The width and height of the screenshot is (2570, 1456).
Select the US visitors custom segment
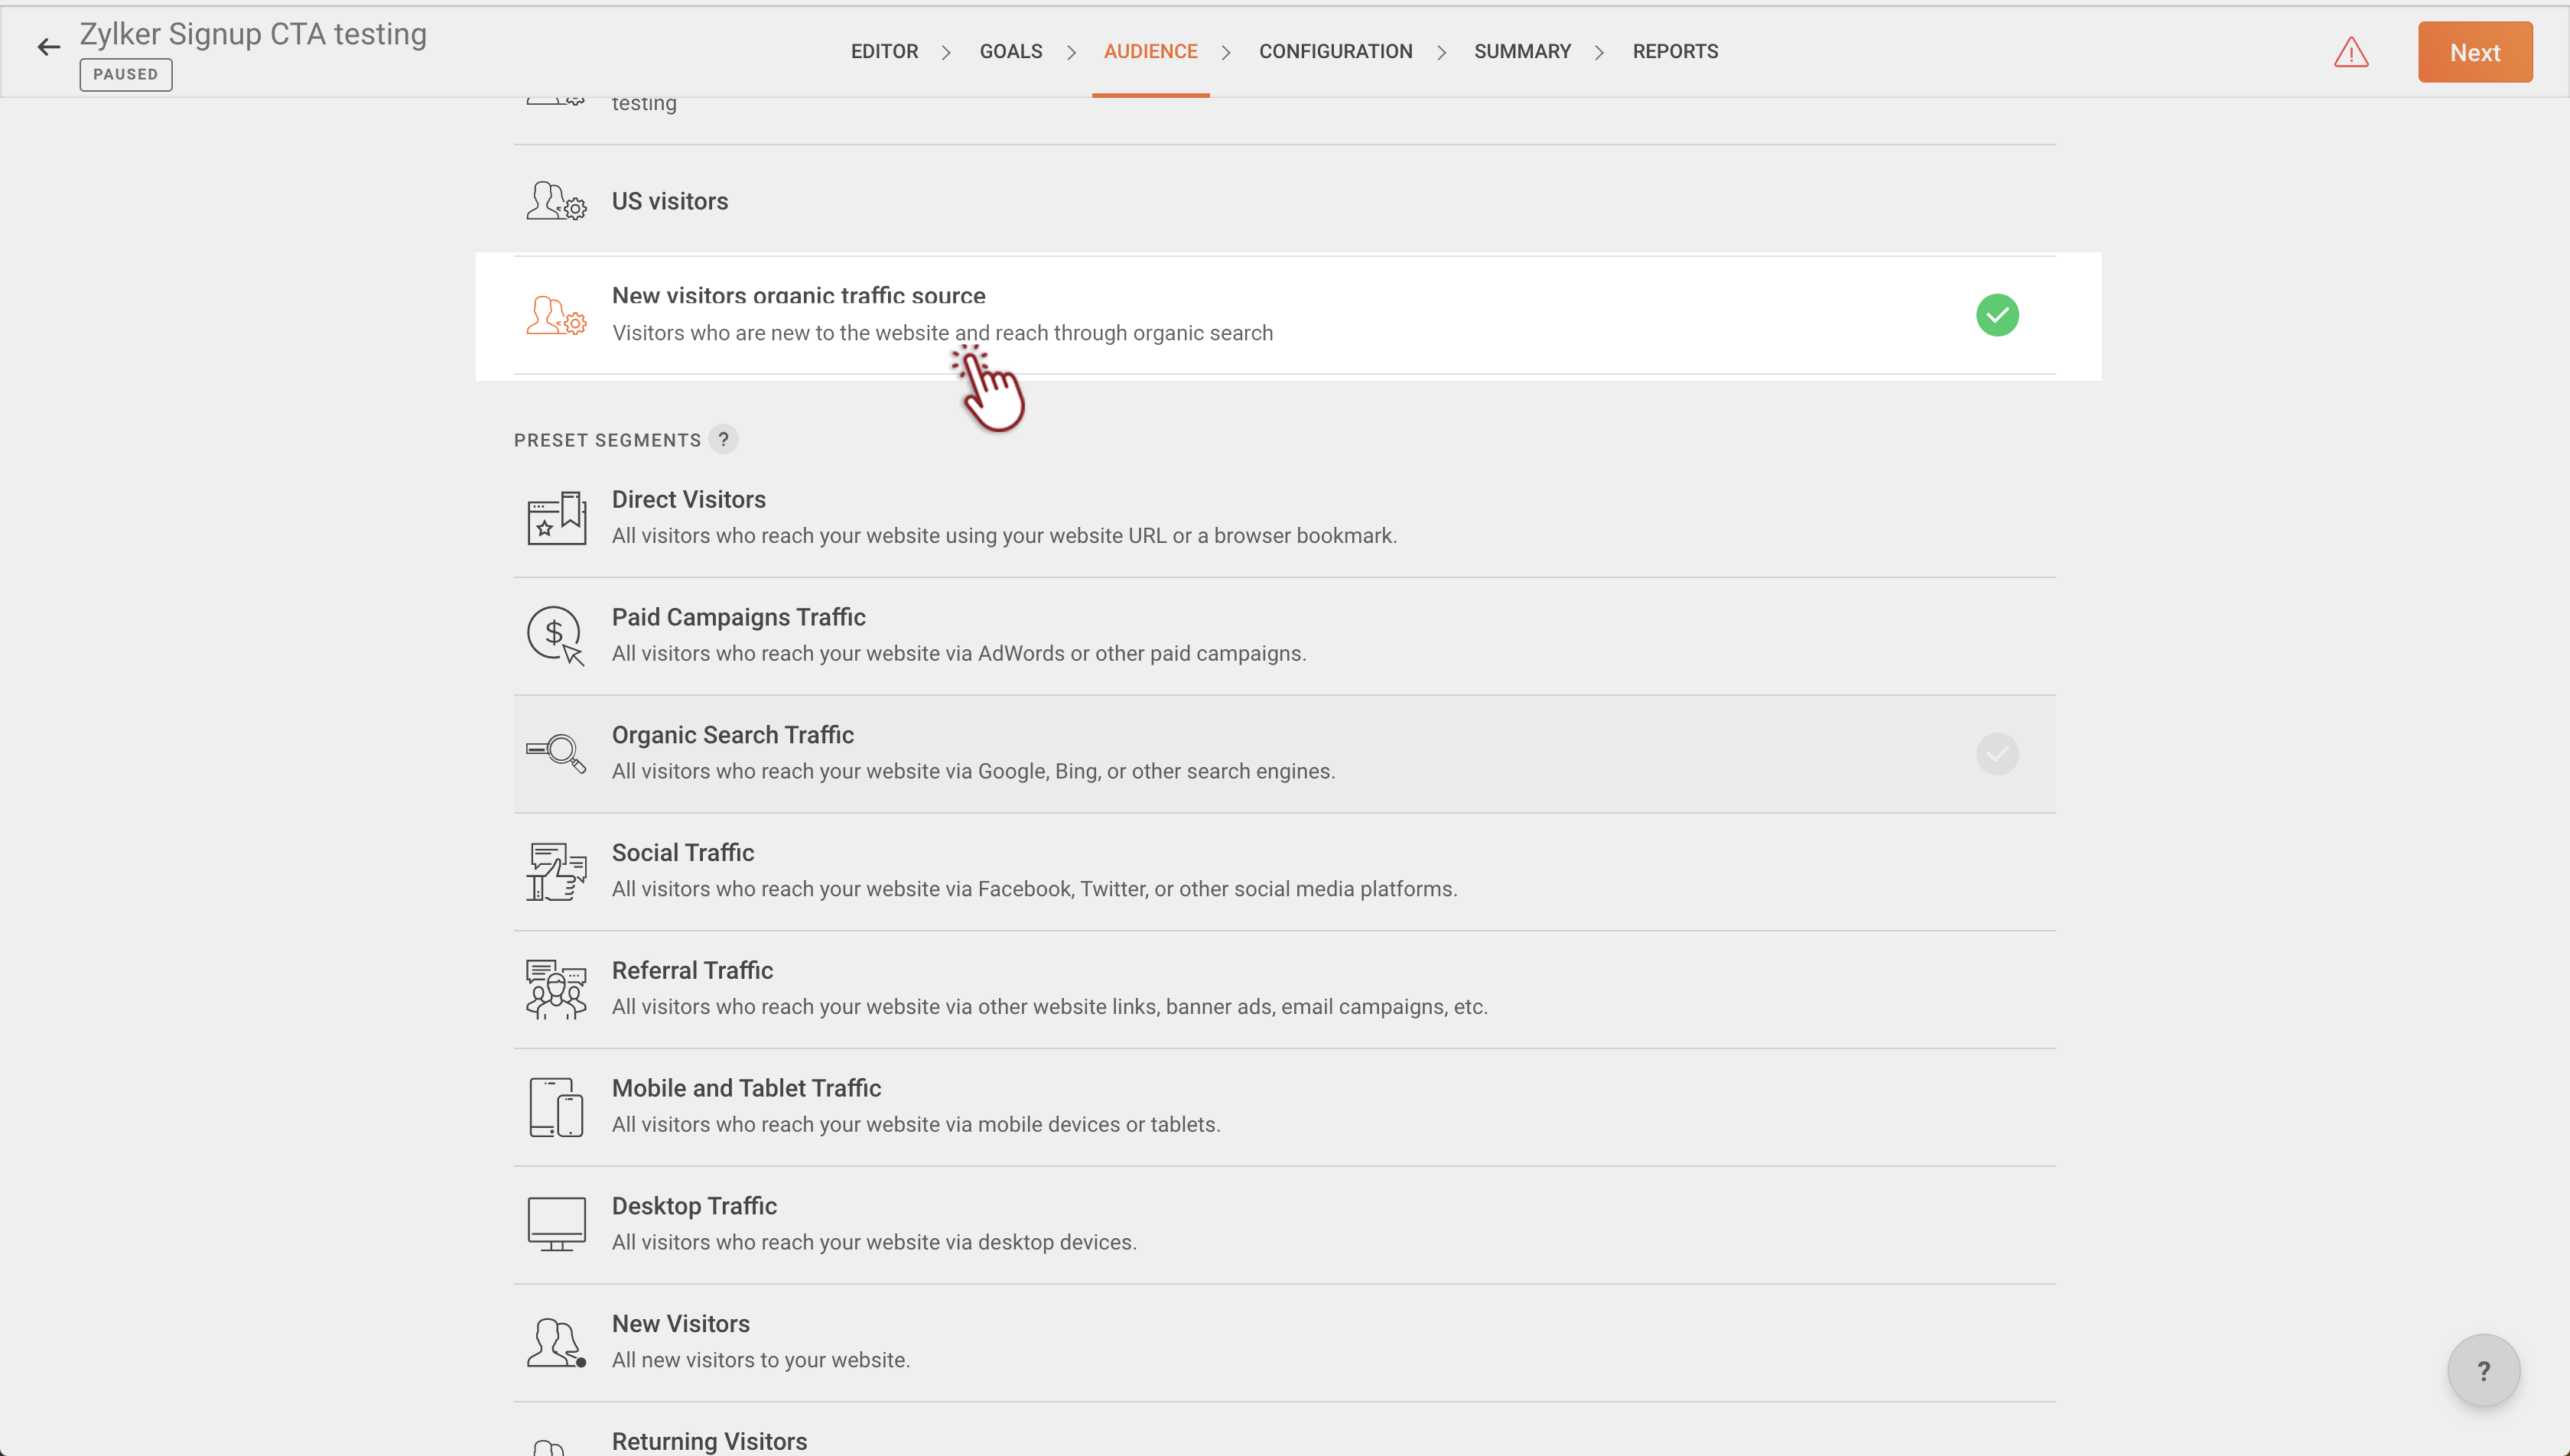click(669, 201)
